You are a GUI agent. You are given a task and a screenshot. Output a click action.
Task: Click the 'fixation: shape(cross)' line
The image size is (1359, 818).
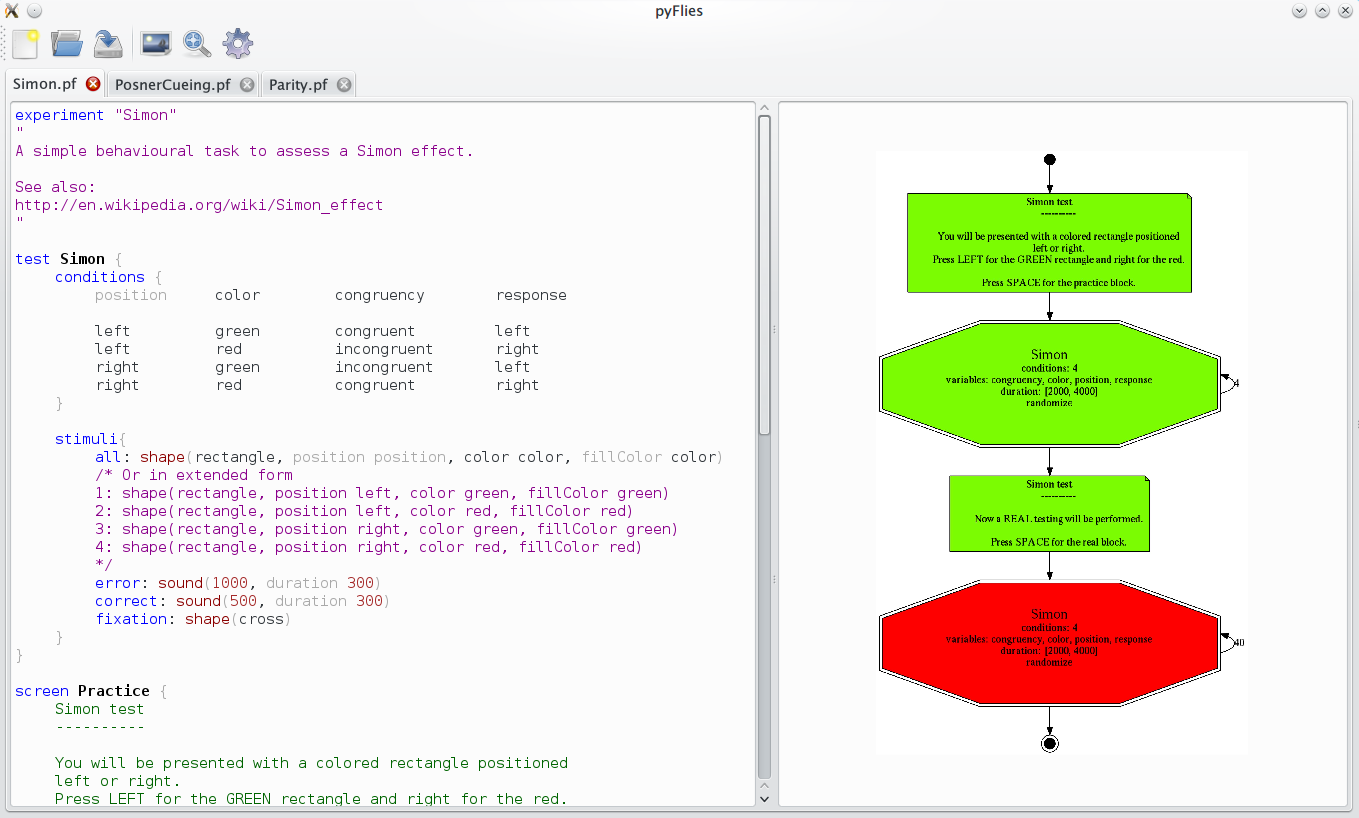point(193,619)
